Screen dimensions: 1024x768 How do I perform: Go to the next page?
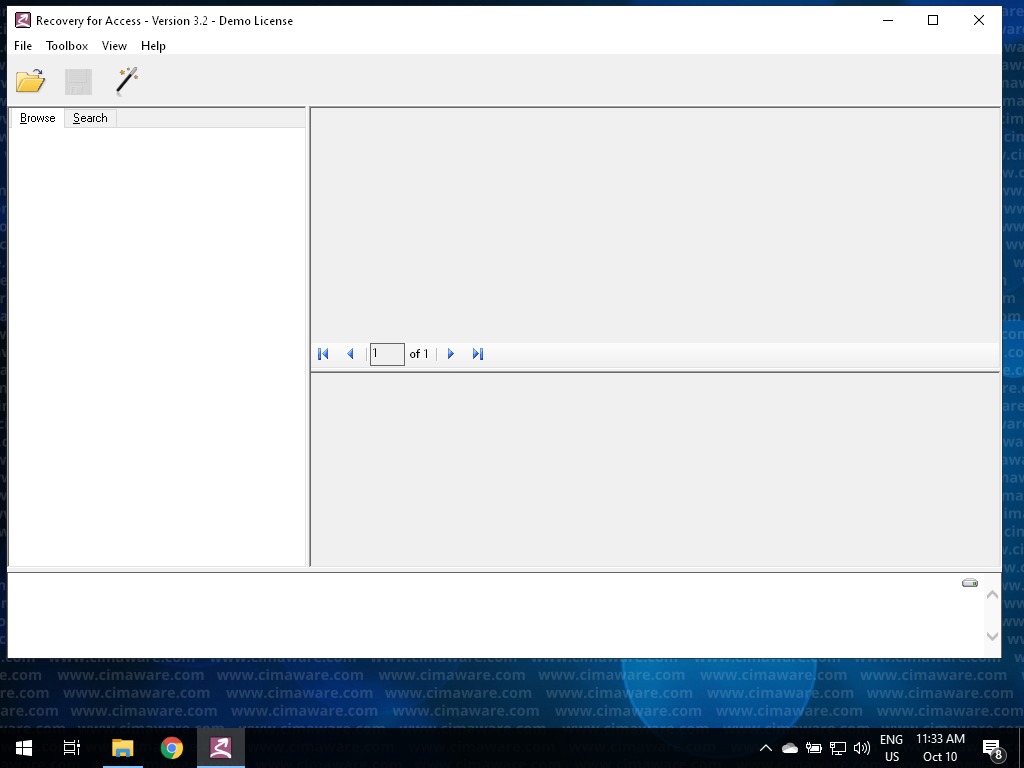point(451,354)
